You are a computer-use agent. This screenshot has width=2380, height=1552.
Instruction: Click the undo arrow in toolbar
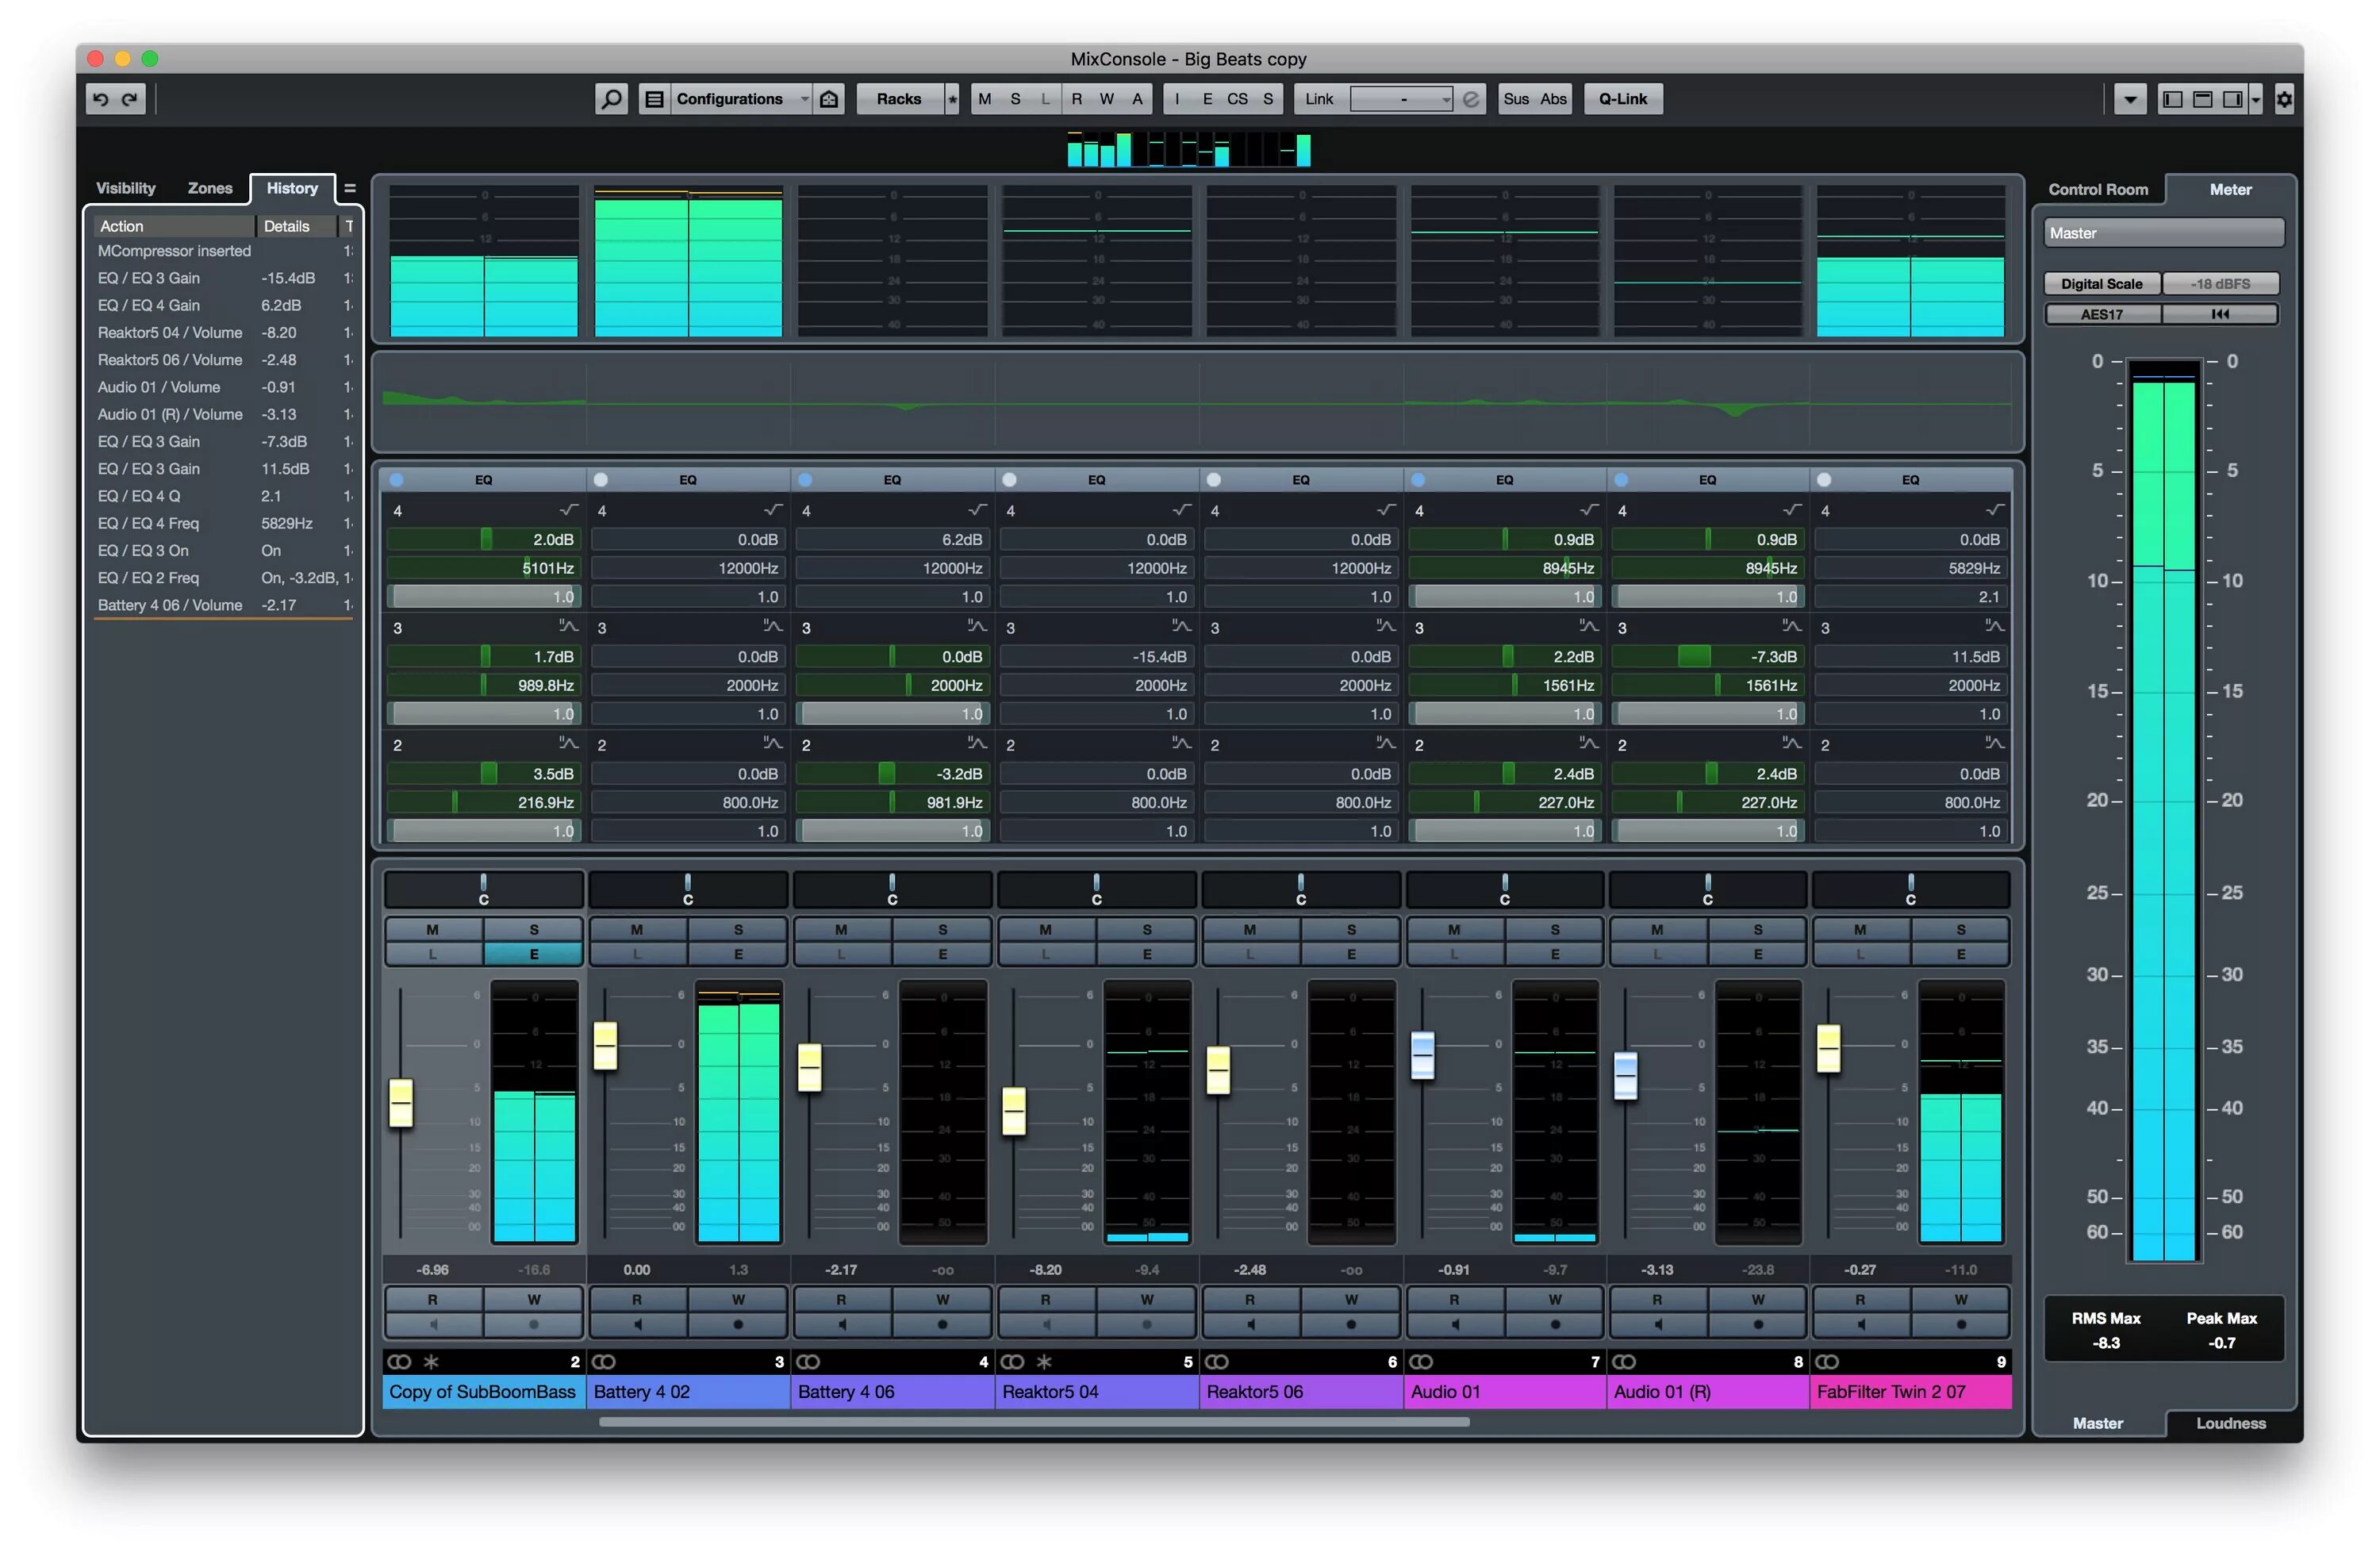(101, 99)
